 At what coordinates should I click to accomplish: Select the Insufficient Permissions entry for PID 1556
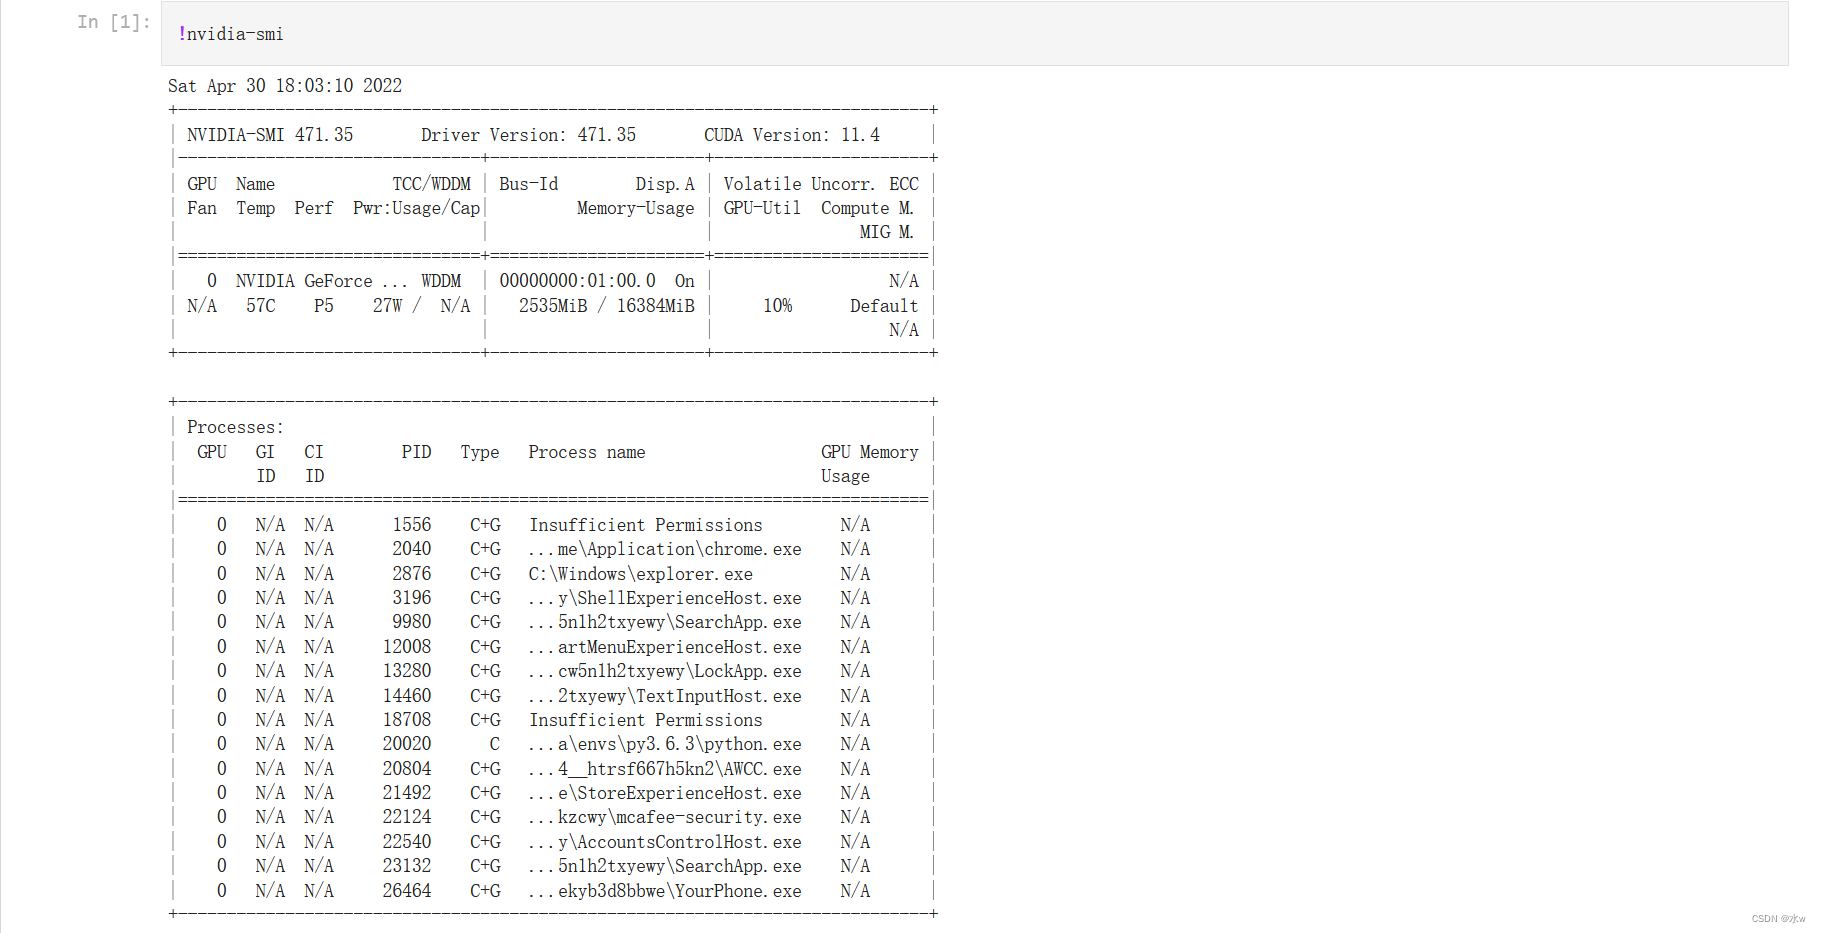(645, 524)
